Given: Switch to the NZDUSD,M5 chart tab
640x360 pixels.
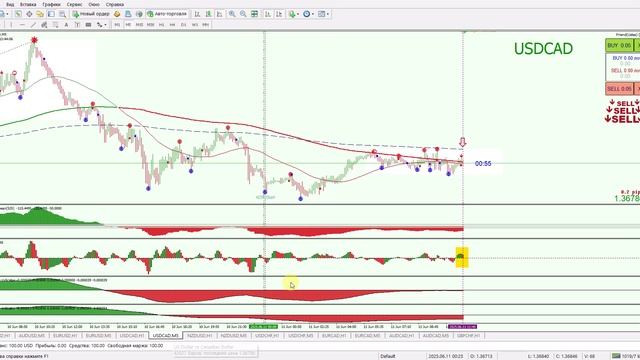Looking at the screenshot, I should coord(234,336).
